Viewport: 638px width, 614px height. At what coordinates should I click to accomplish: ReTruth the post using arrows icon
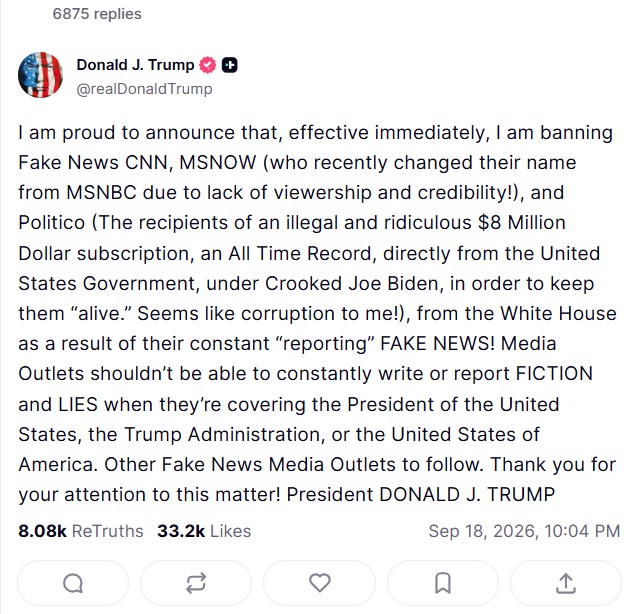[196, 583]
